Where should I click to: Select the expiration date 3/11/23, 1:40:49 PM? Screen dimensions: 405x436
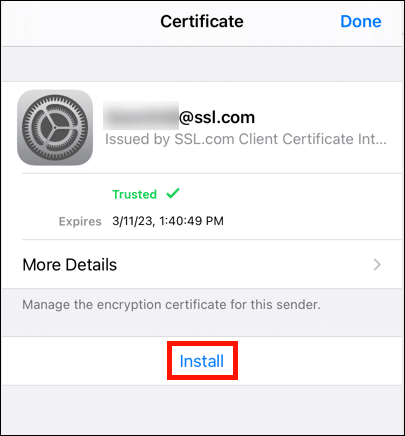coord(168,221)
